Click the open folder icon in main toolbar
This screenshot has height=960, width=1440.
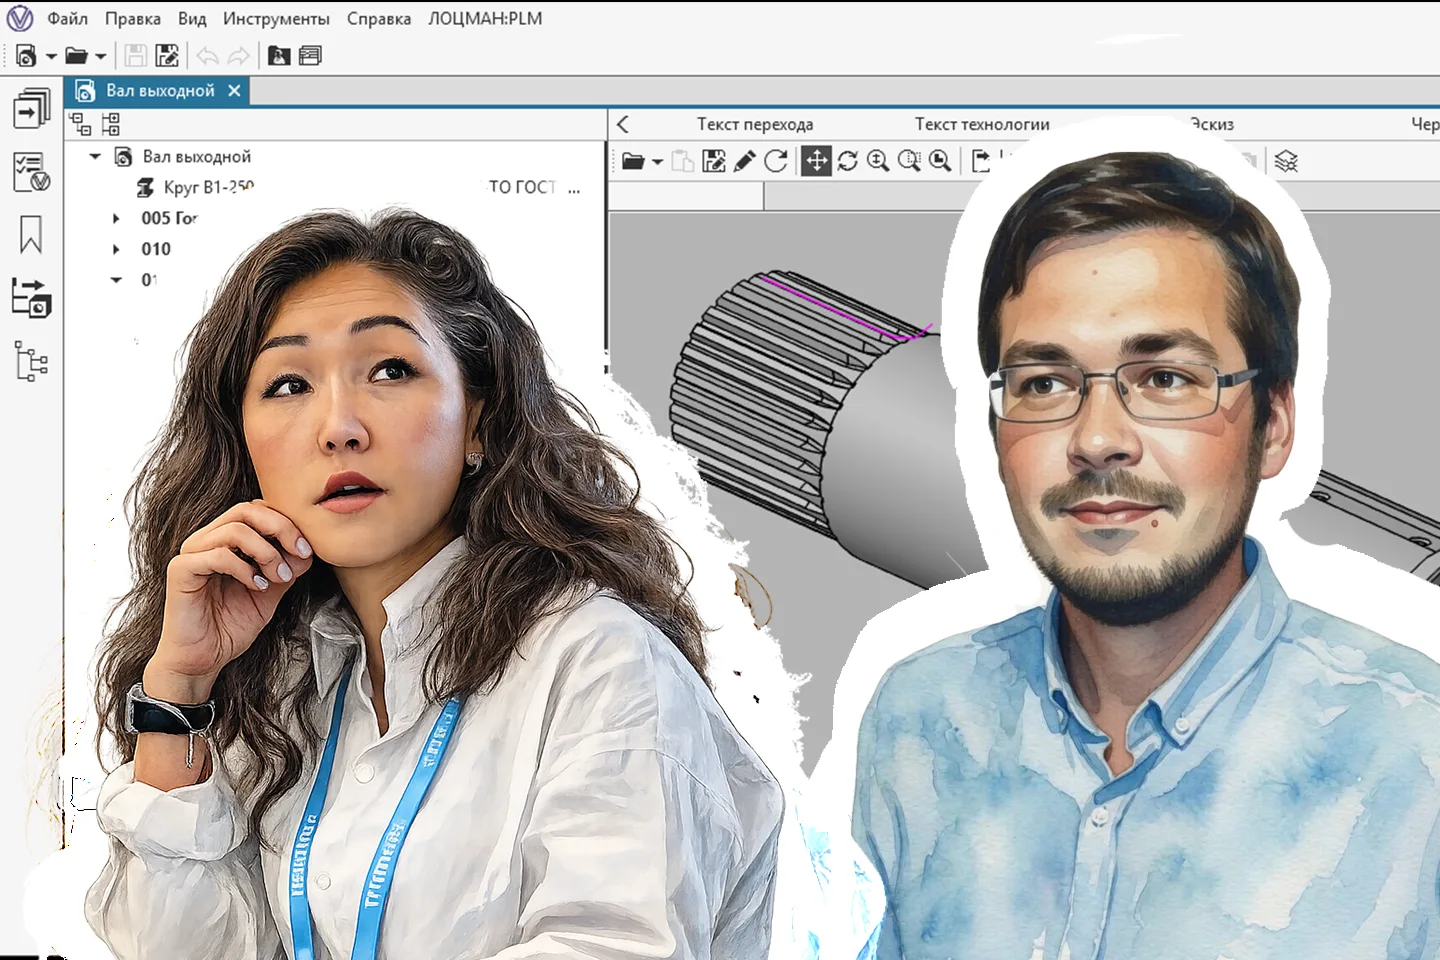click(76, 56)
